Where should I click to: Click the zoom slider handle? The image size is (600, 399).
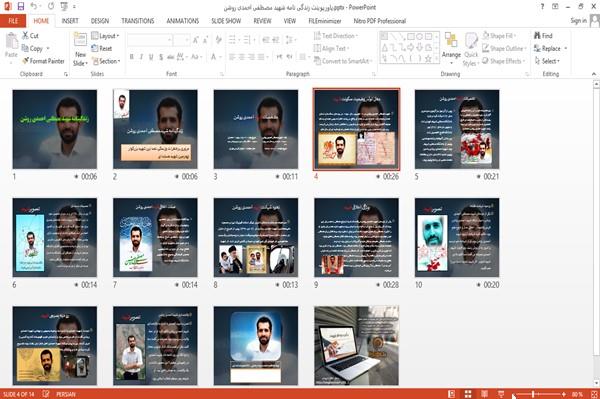[533, 394]
